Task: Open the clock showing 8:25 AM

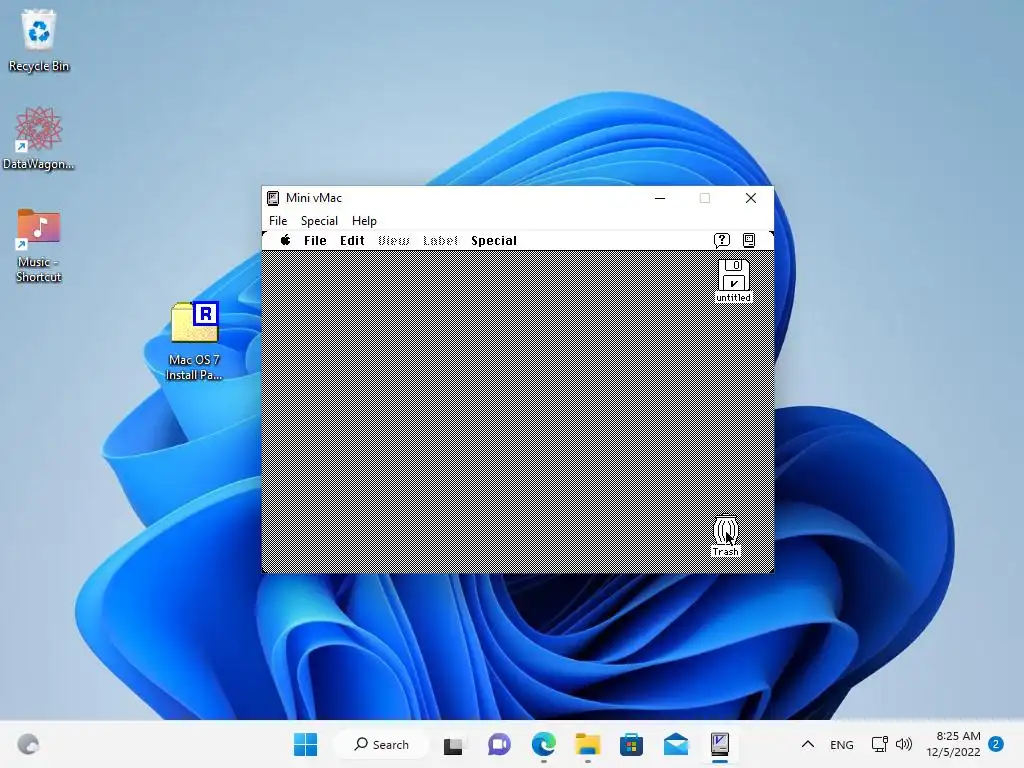Action: coord(953,744)
